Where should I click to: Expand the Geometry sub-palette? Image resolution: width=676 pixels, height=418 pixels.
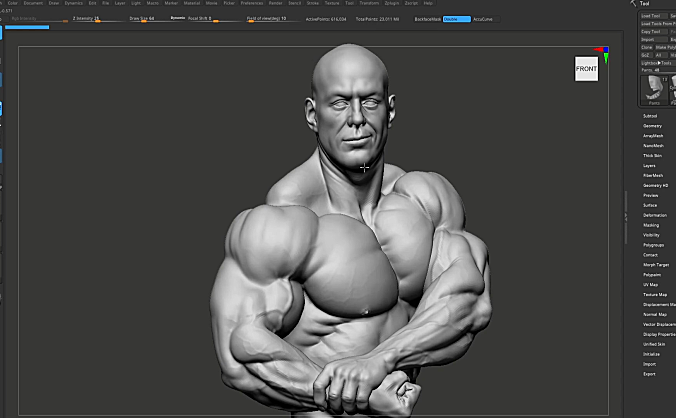pos(652,126)
